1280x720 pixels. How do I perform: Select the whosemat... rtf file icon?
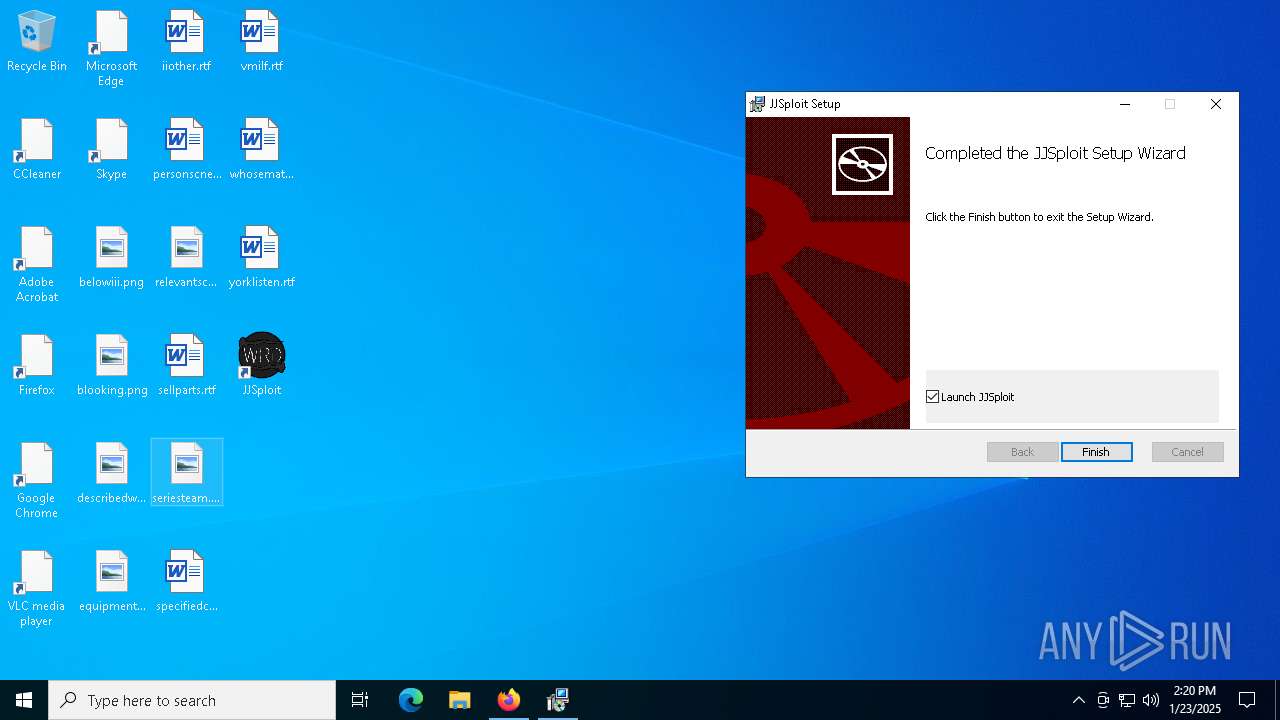[261, 150]
